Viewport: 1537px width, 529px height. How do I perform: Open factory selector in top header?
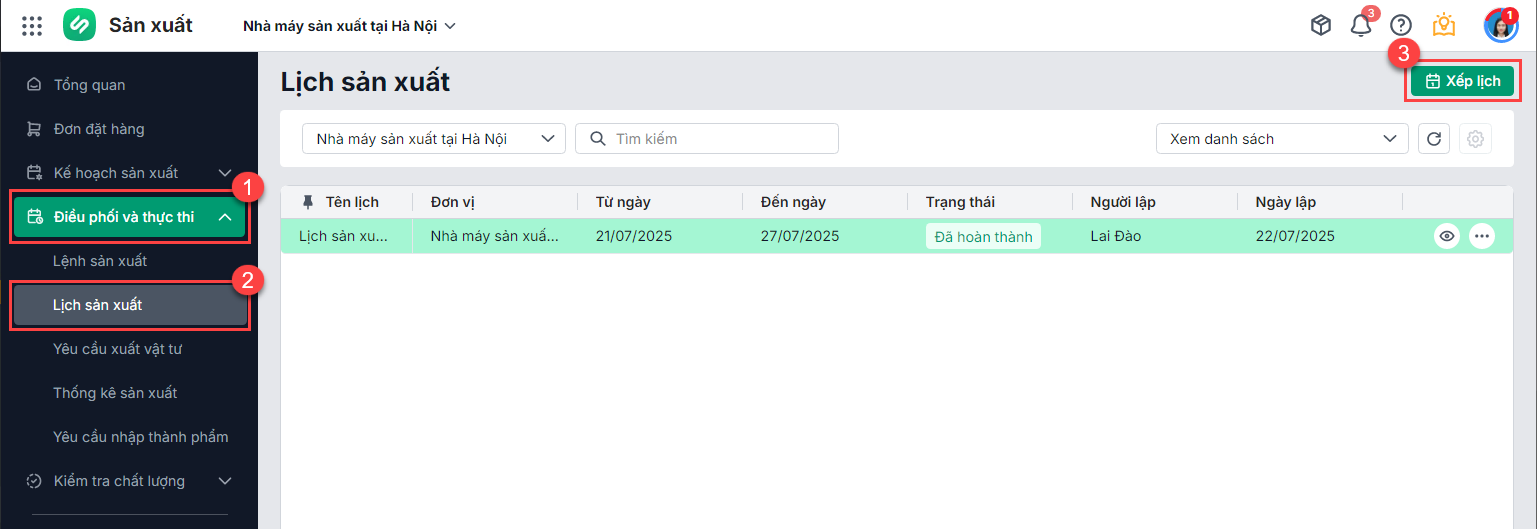click(x=349, y=26)
